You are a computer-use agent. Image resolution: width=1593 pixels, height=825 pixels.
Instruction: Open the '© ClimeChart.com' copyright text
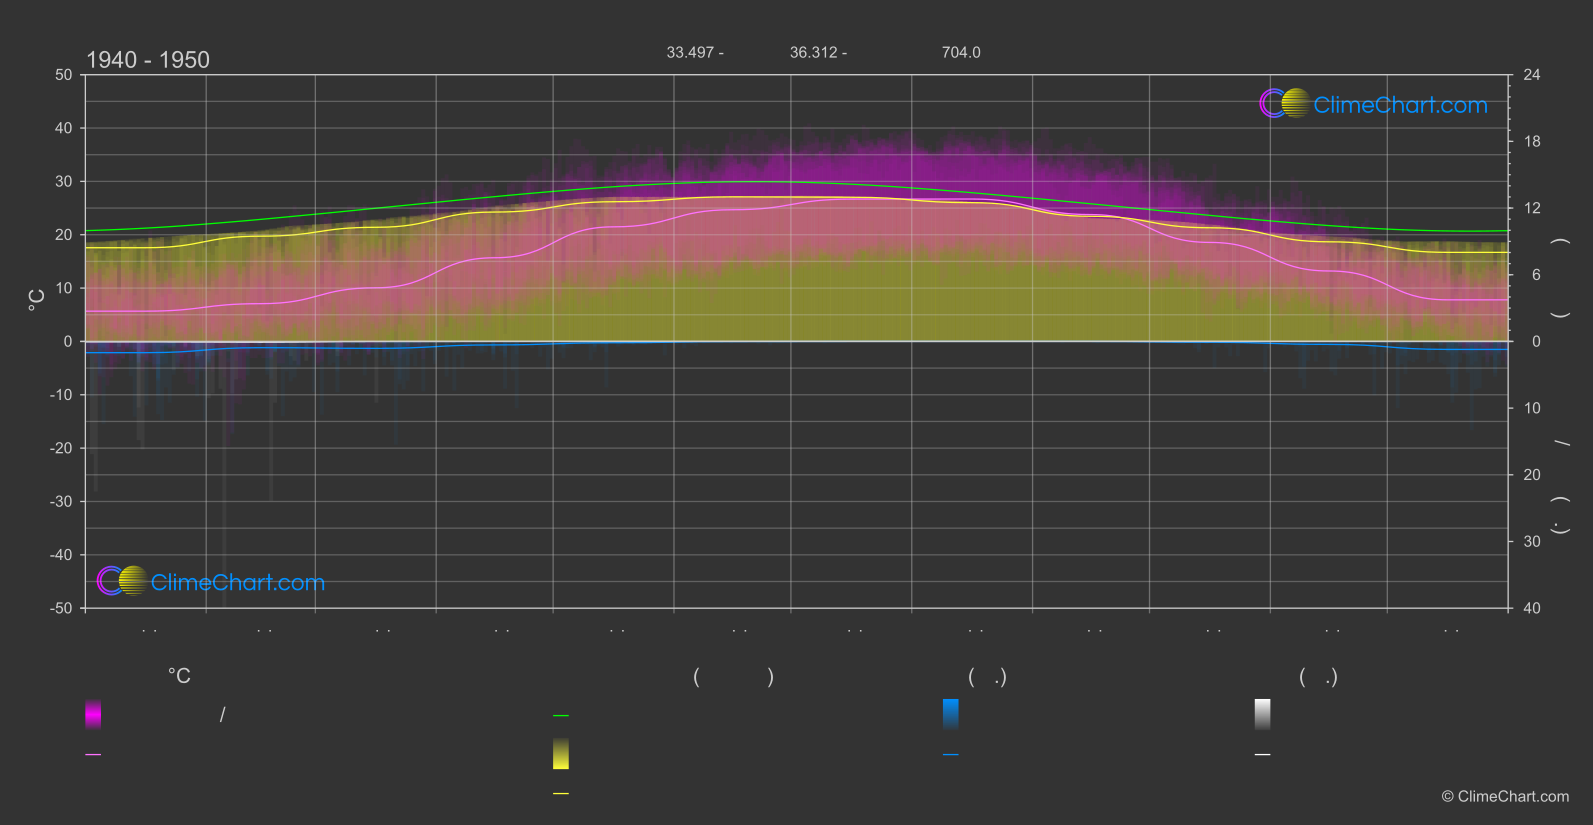(1505, 797)
